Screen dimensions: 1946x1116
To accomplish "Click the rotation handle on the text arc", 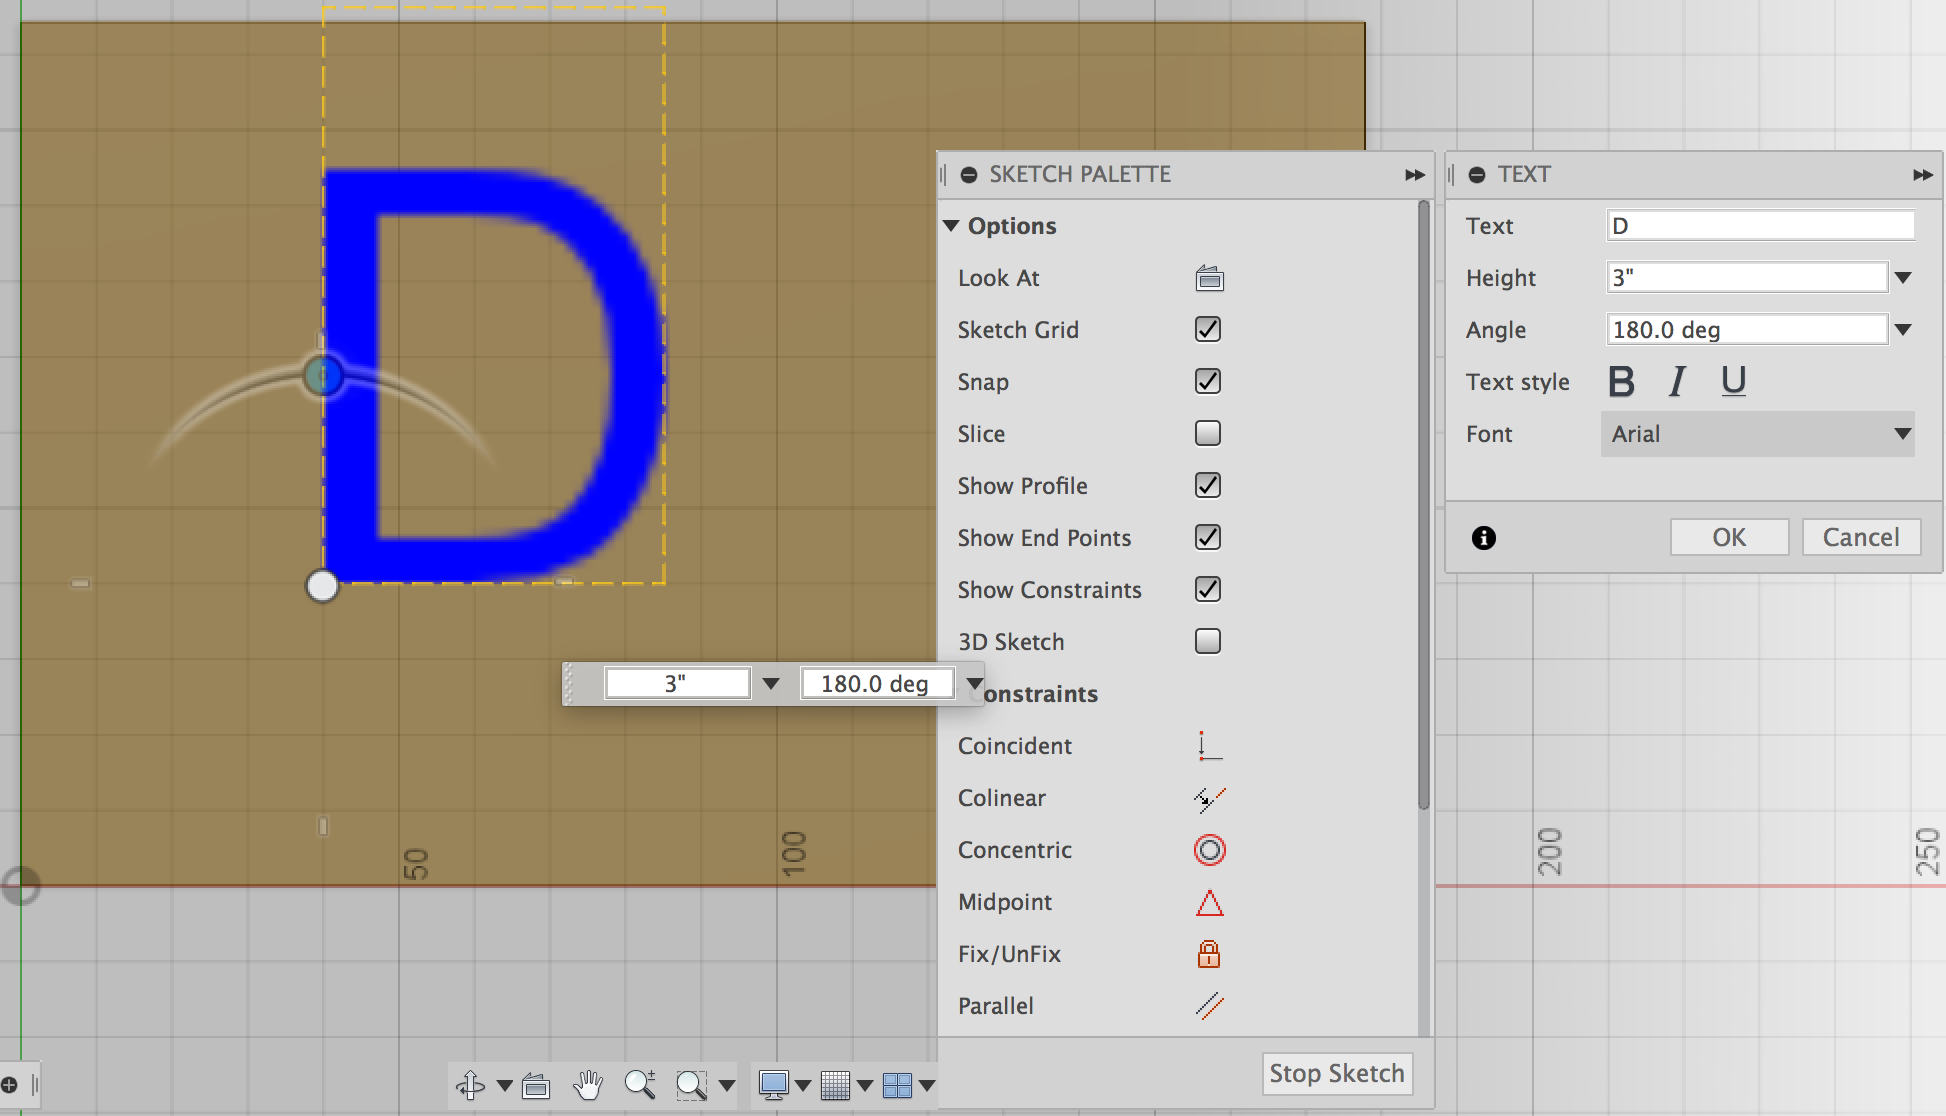I will [323, 376].
